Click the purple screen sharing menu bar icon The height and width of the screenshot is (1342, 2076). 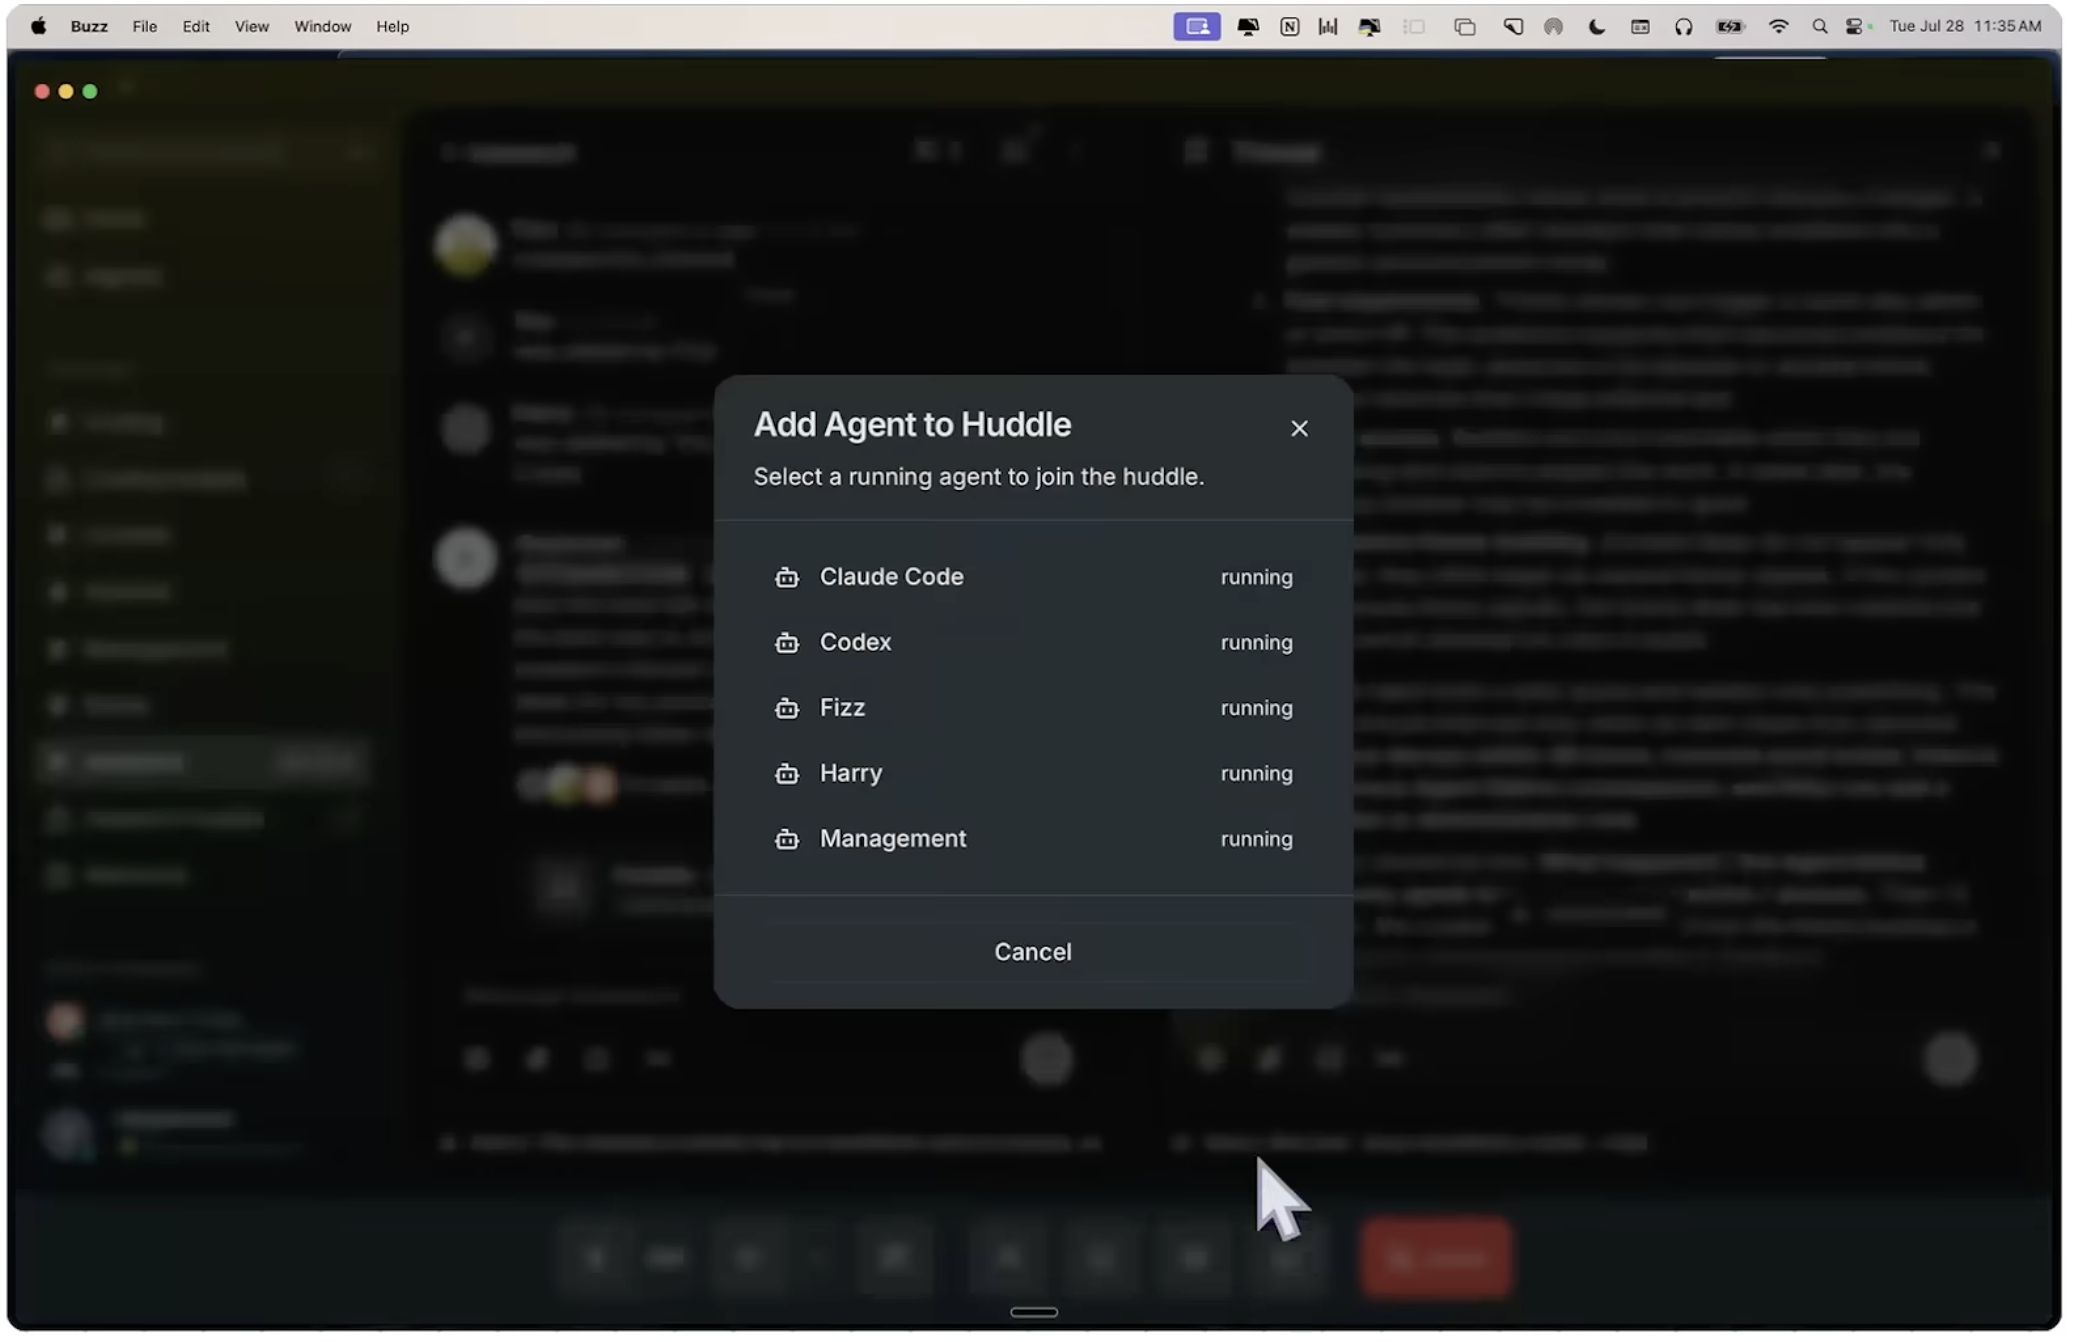point(1197,27)
